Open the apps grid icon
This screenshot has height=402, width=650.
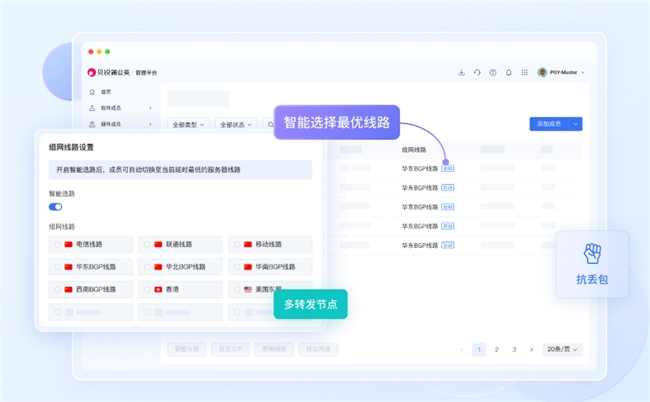tap(525, 72)
